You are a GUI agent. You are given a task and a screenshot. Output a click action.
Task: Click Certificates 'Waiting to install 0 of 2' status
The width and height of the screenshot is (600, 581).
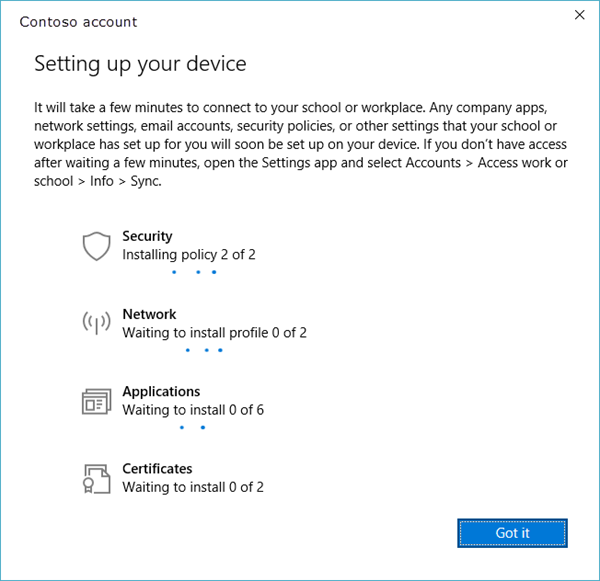point(193,487)
